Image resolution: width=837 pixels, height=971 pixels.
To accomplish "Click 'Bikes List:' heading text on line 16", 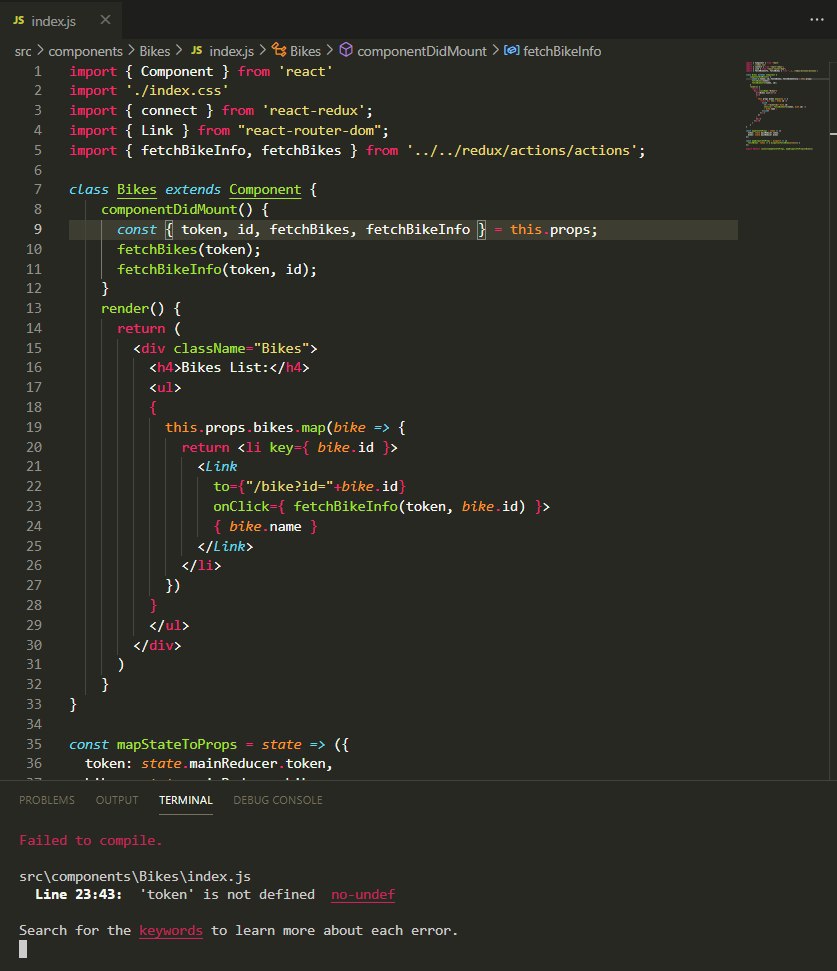I will (x=225, y=368).
